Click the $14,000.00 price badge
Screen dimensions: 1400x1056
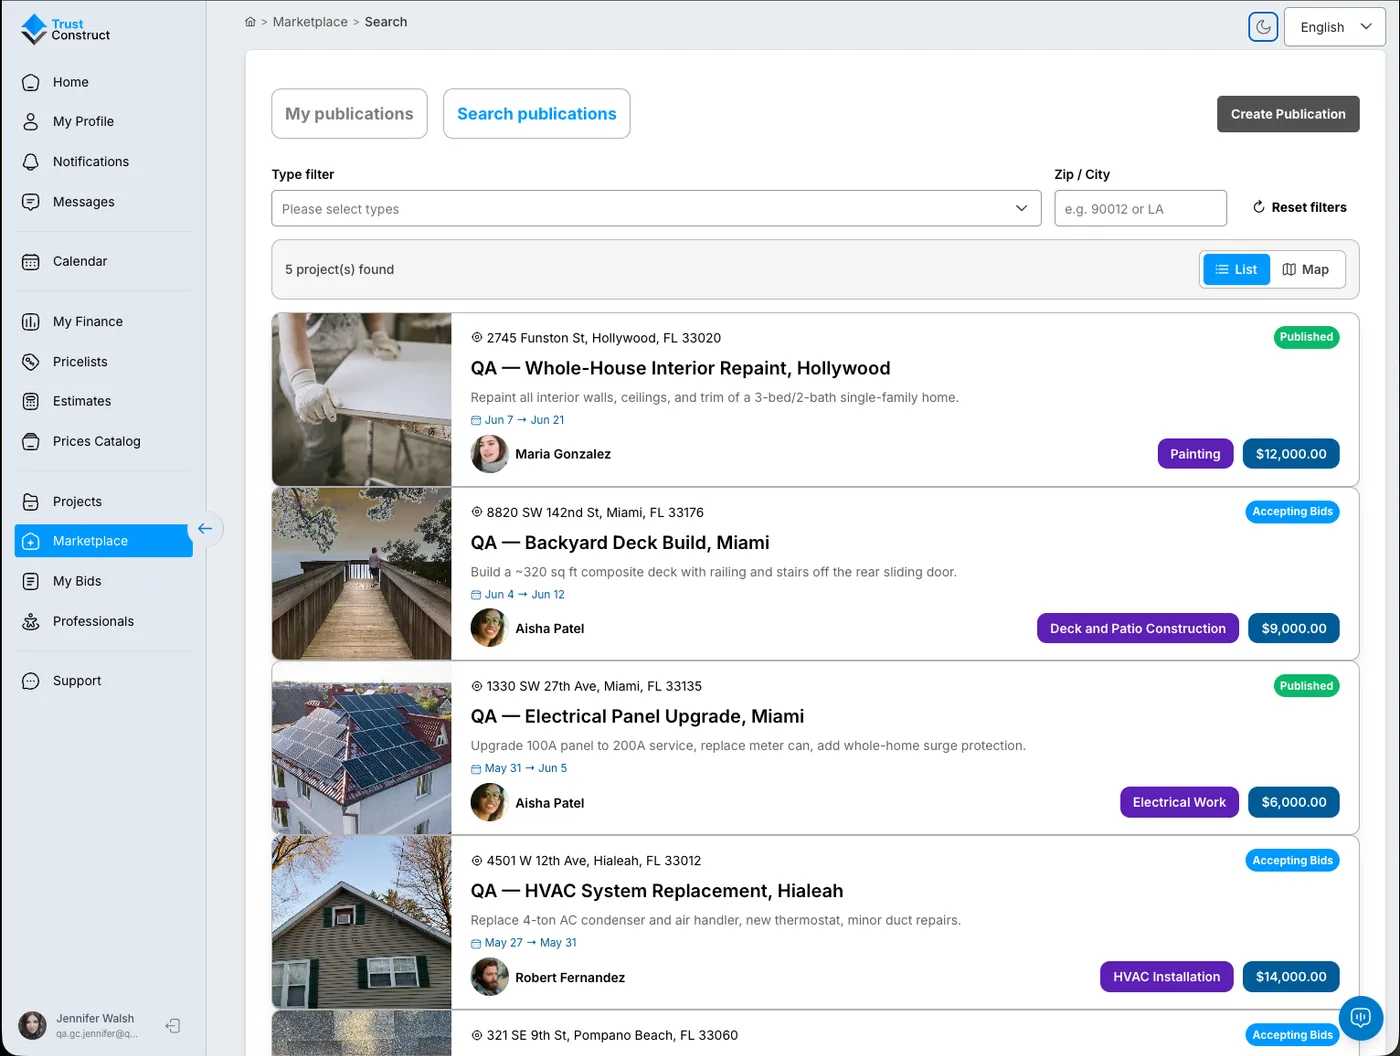click(1291, 977)
